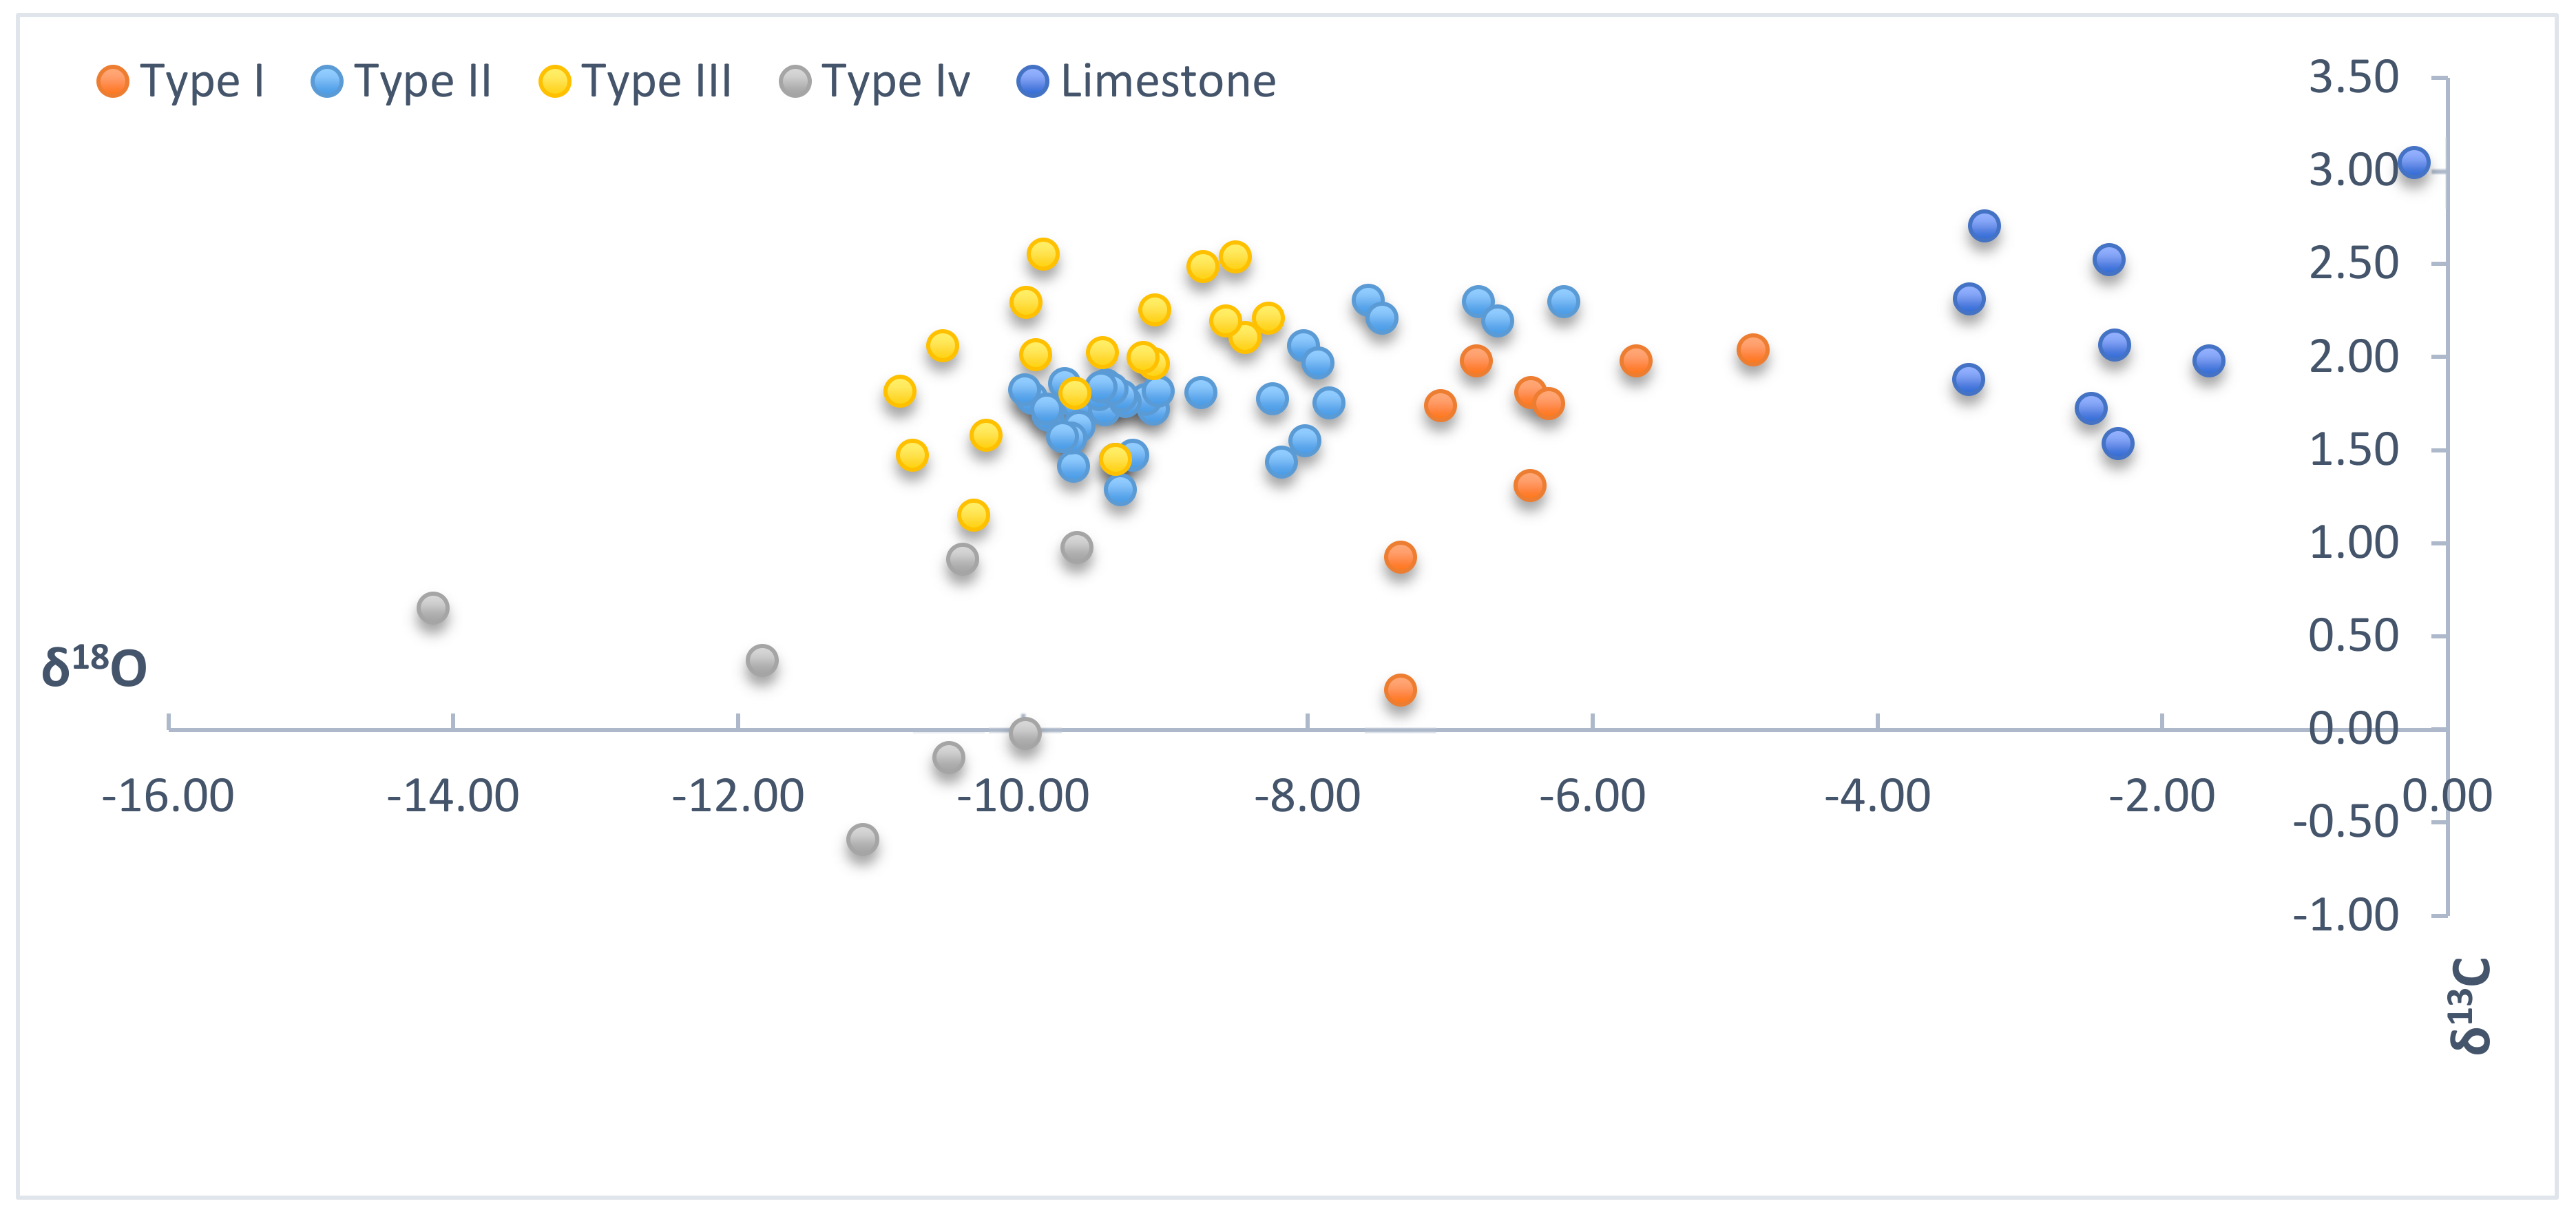Screen dimensions: 2576x1219
Task: Click the dark blue Limestone legend marker
Action: click(1032, 81)
